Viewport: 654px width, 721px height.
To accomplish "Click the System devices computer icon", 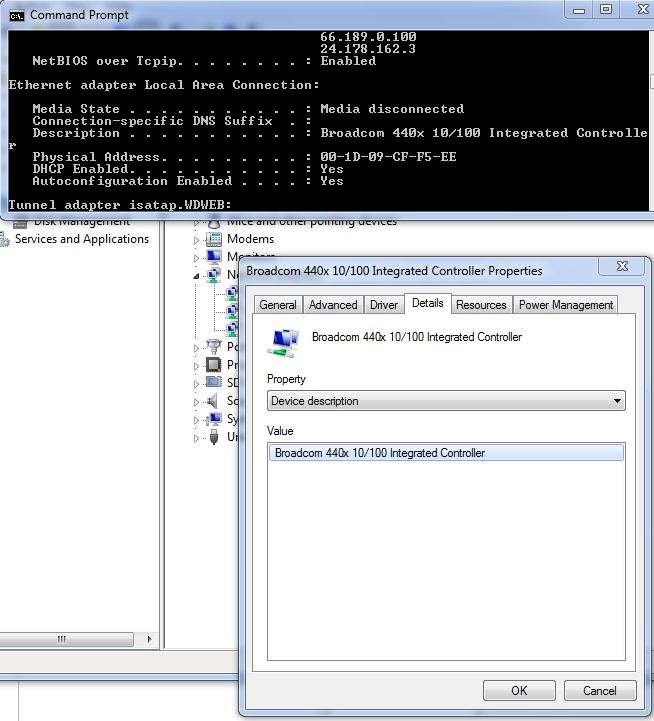I will coord(214,419).
